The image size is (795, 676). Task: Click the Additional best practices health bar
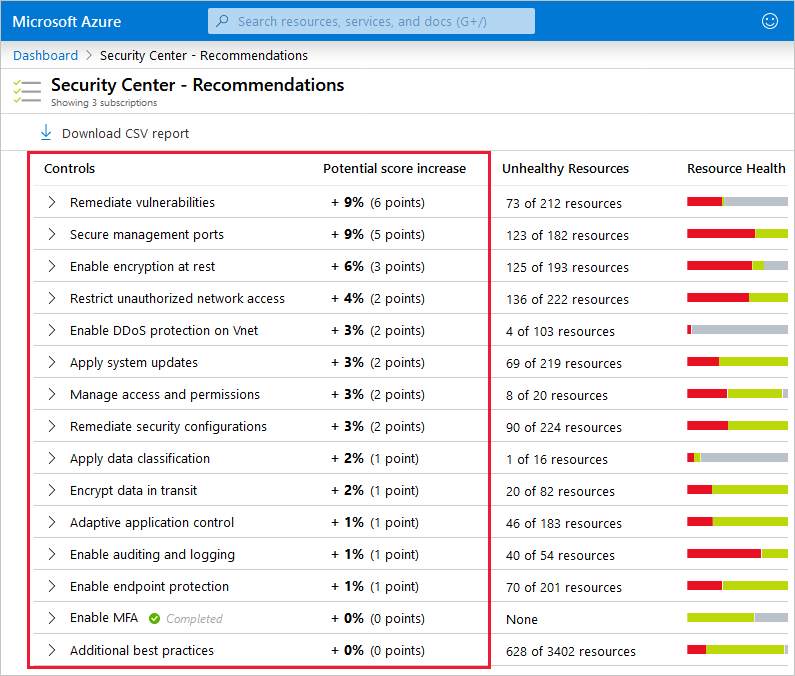click(737, 650)
